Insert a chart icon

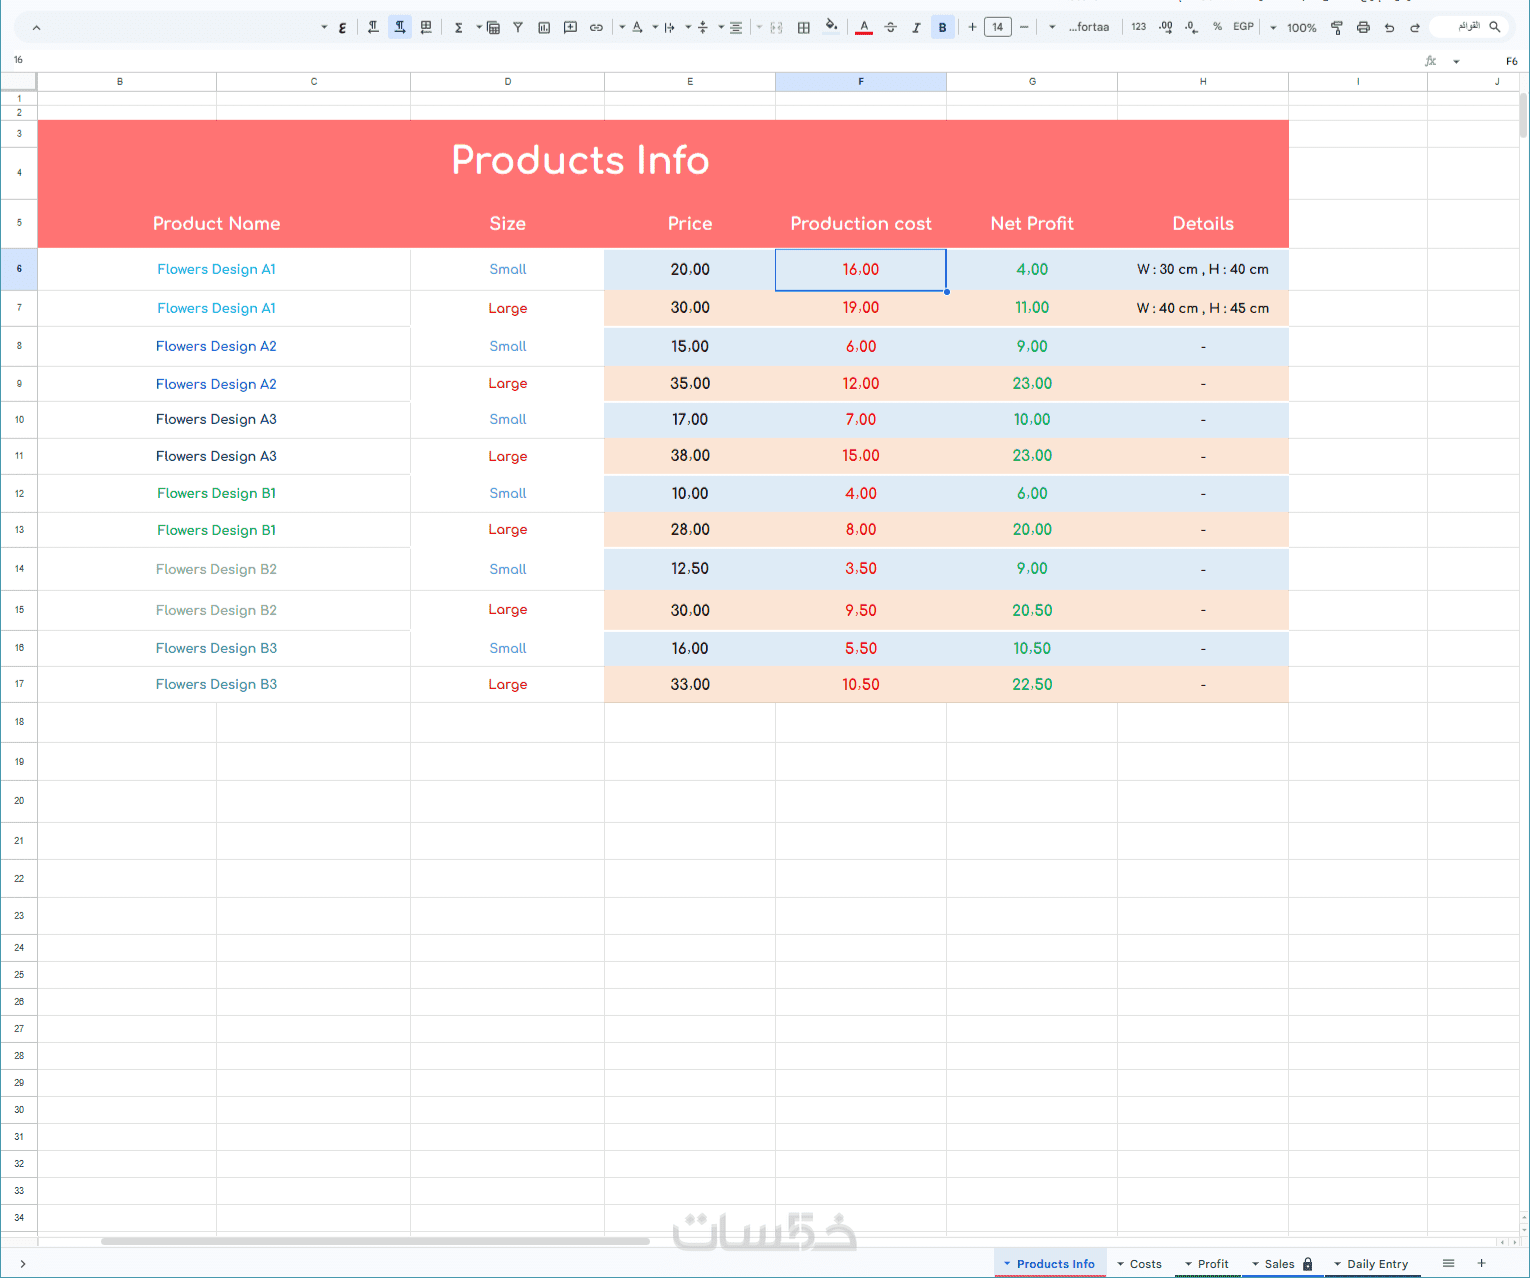544,27
